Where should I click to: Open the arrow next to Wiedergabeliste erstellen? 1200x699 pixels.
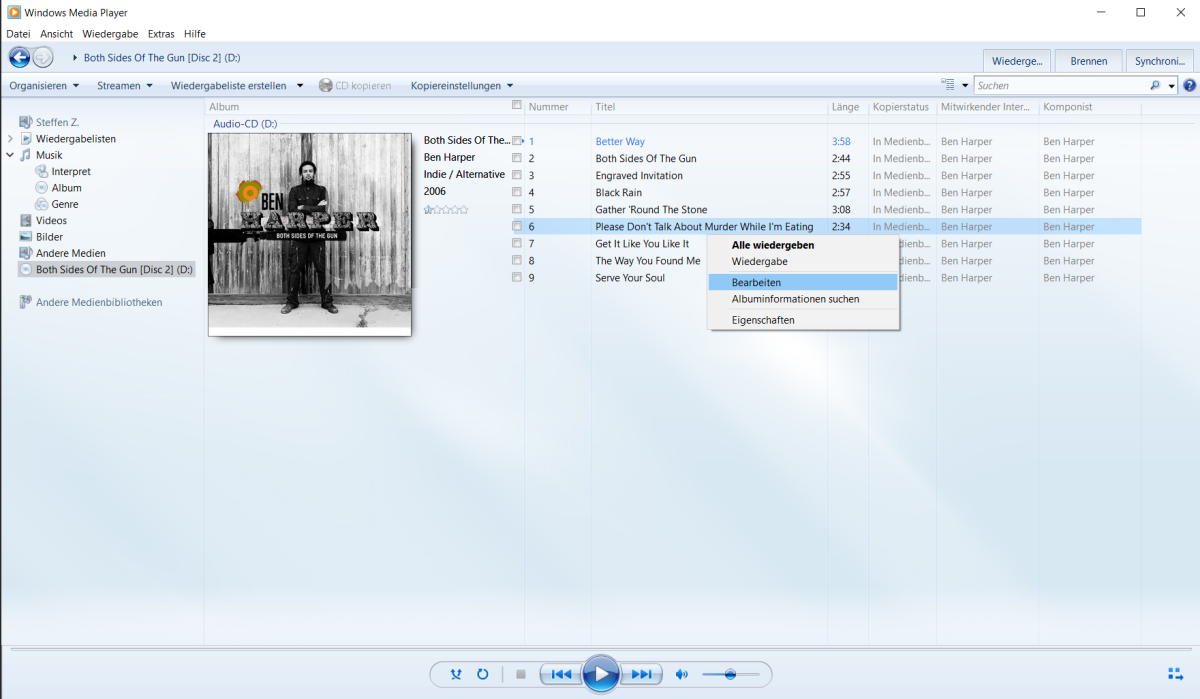point(300,86)
